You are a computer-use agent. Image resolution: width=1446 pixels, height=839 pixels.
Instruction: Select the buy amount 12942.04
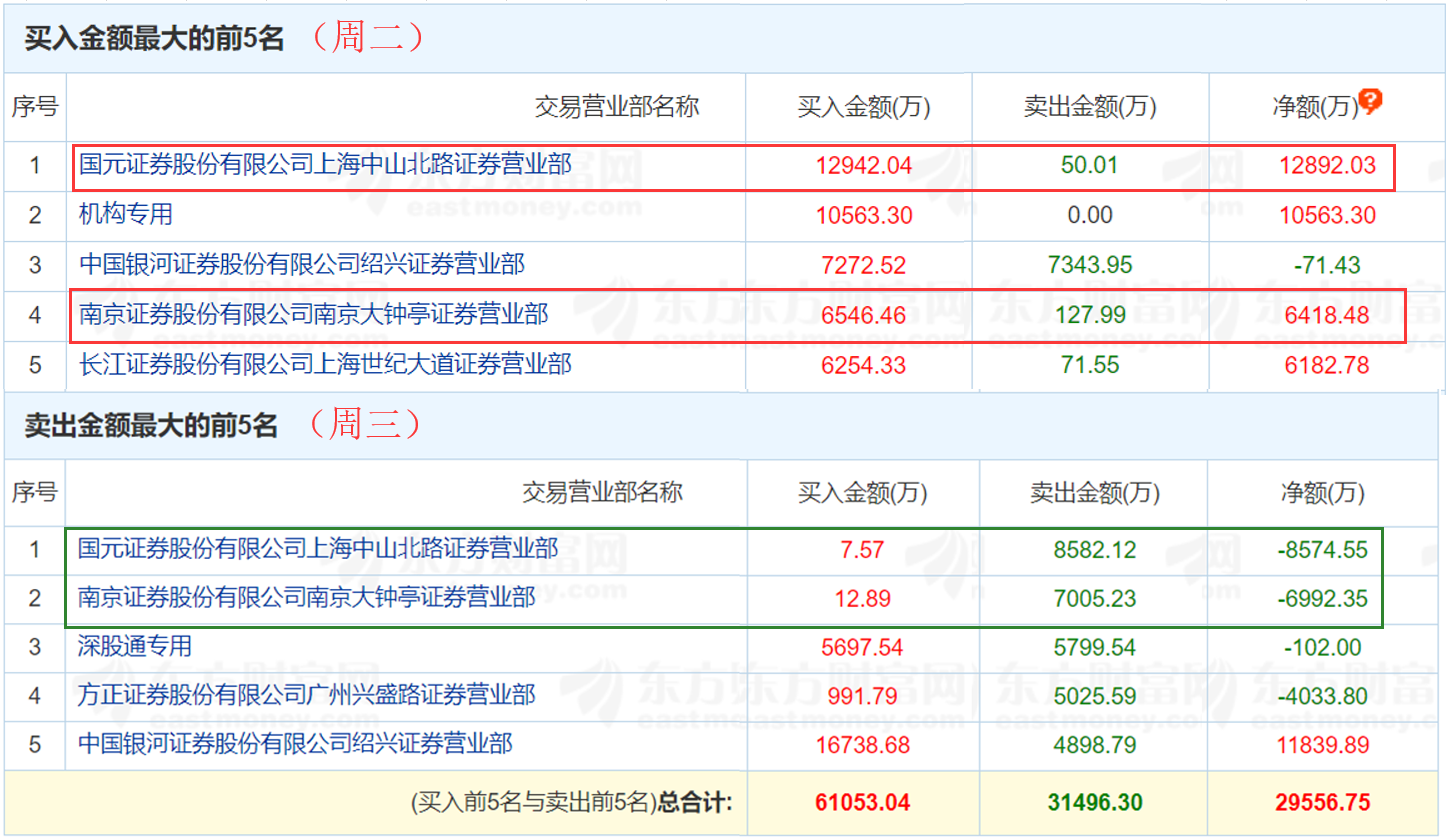pos(864,166)
